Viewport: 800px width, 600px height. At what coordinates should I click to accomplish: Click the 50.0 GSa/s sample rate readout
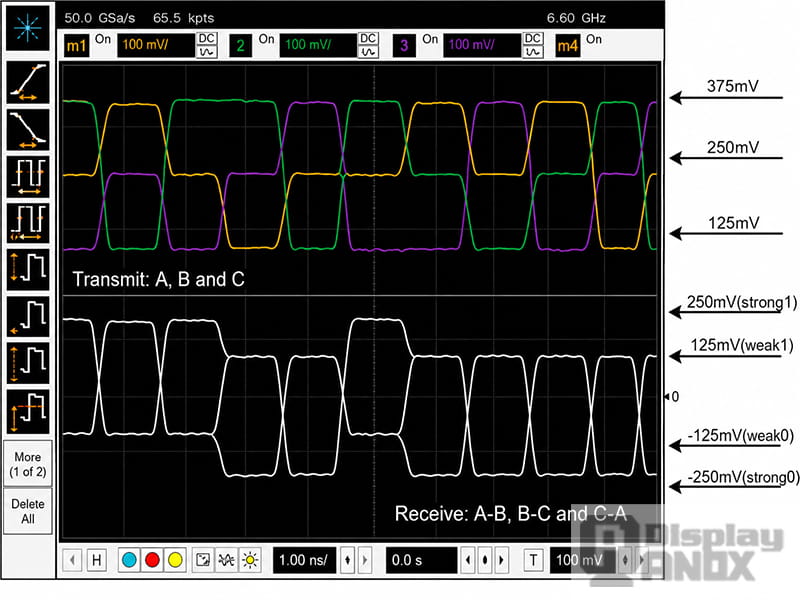click(100, 18)
